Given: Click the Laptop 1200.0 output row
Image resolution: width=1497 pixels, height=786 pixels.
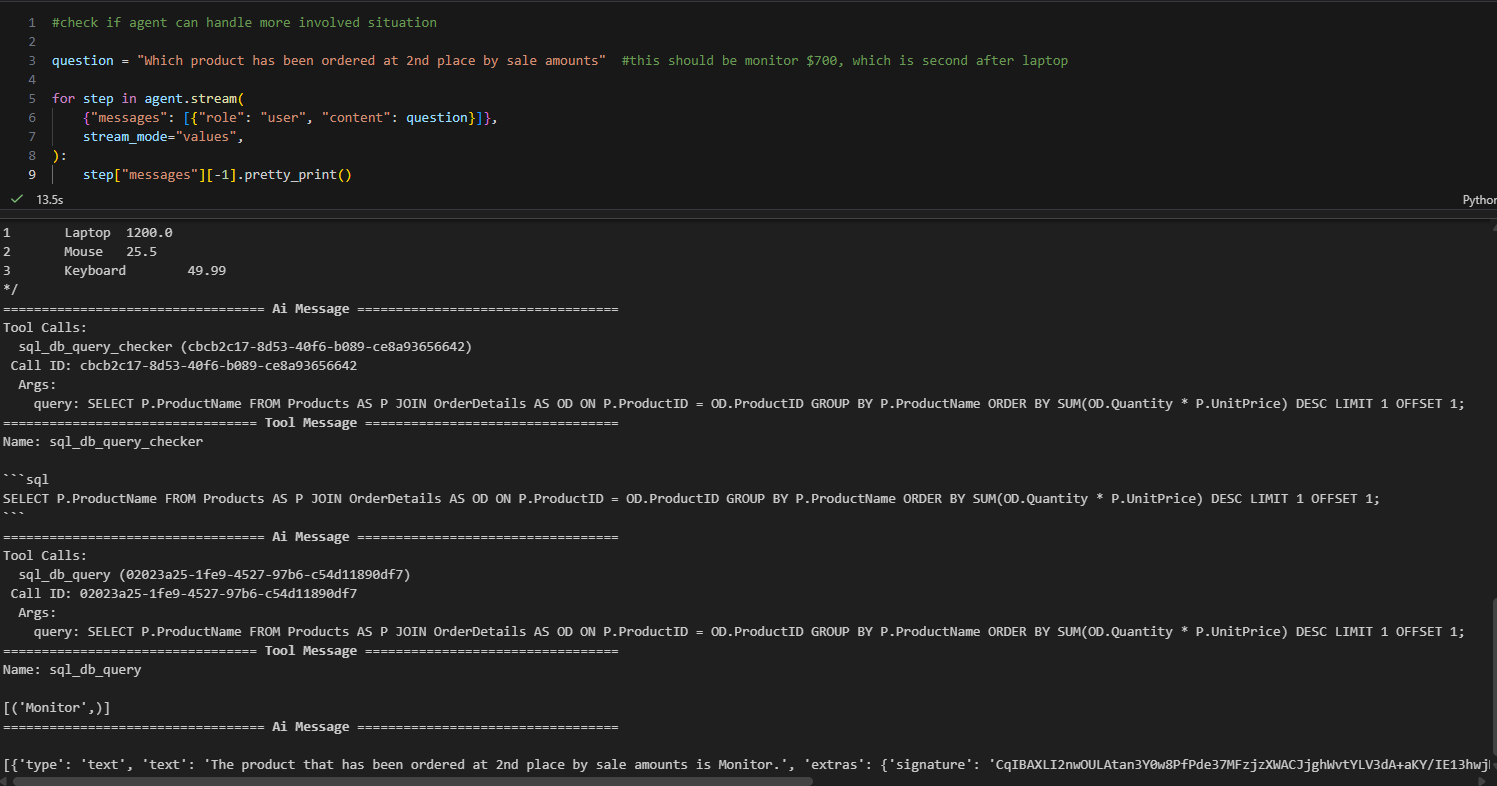Looking at the screenshot, I should [118, 233].
